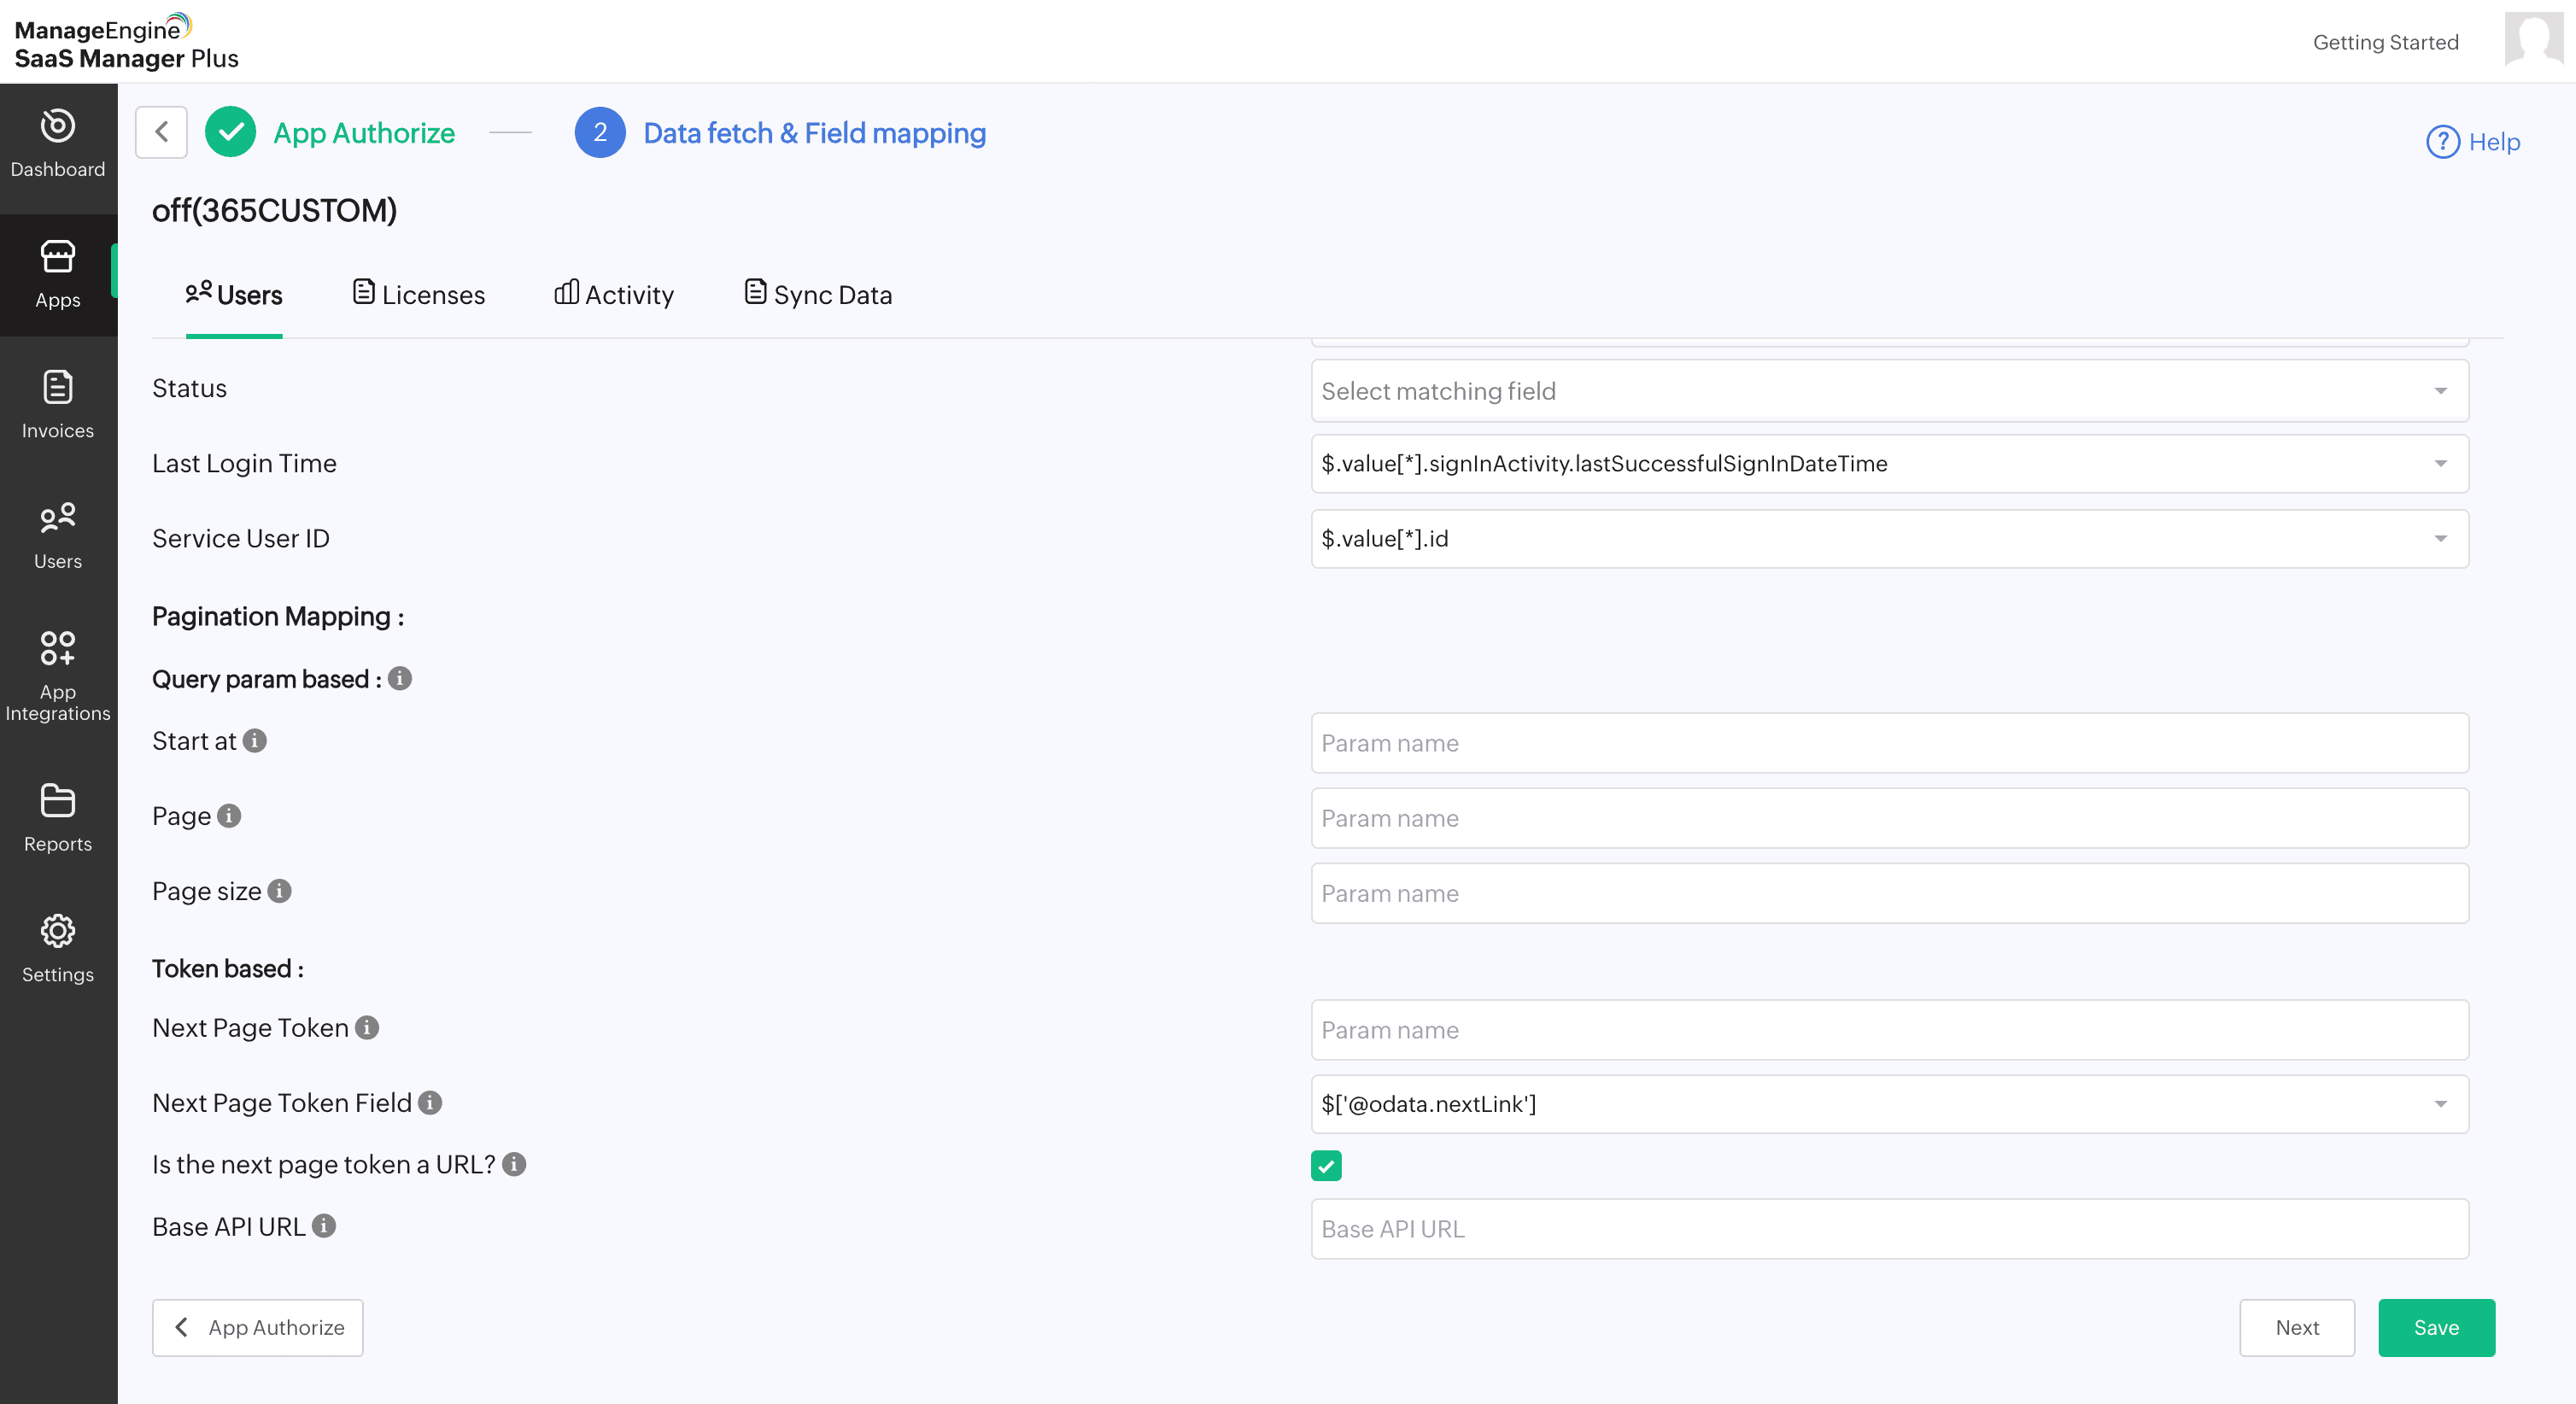Open the Next Page Token Field dropdown

click(1889, 1104)
